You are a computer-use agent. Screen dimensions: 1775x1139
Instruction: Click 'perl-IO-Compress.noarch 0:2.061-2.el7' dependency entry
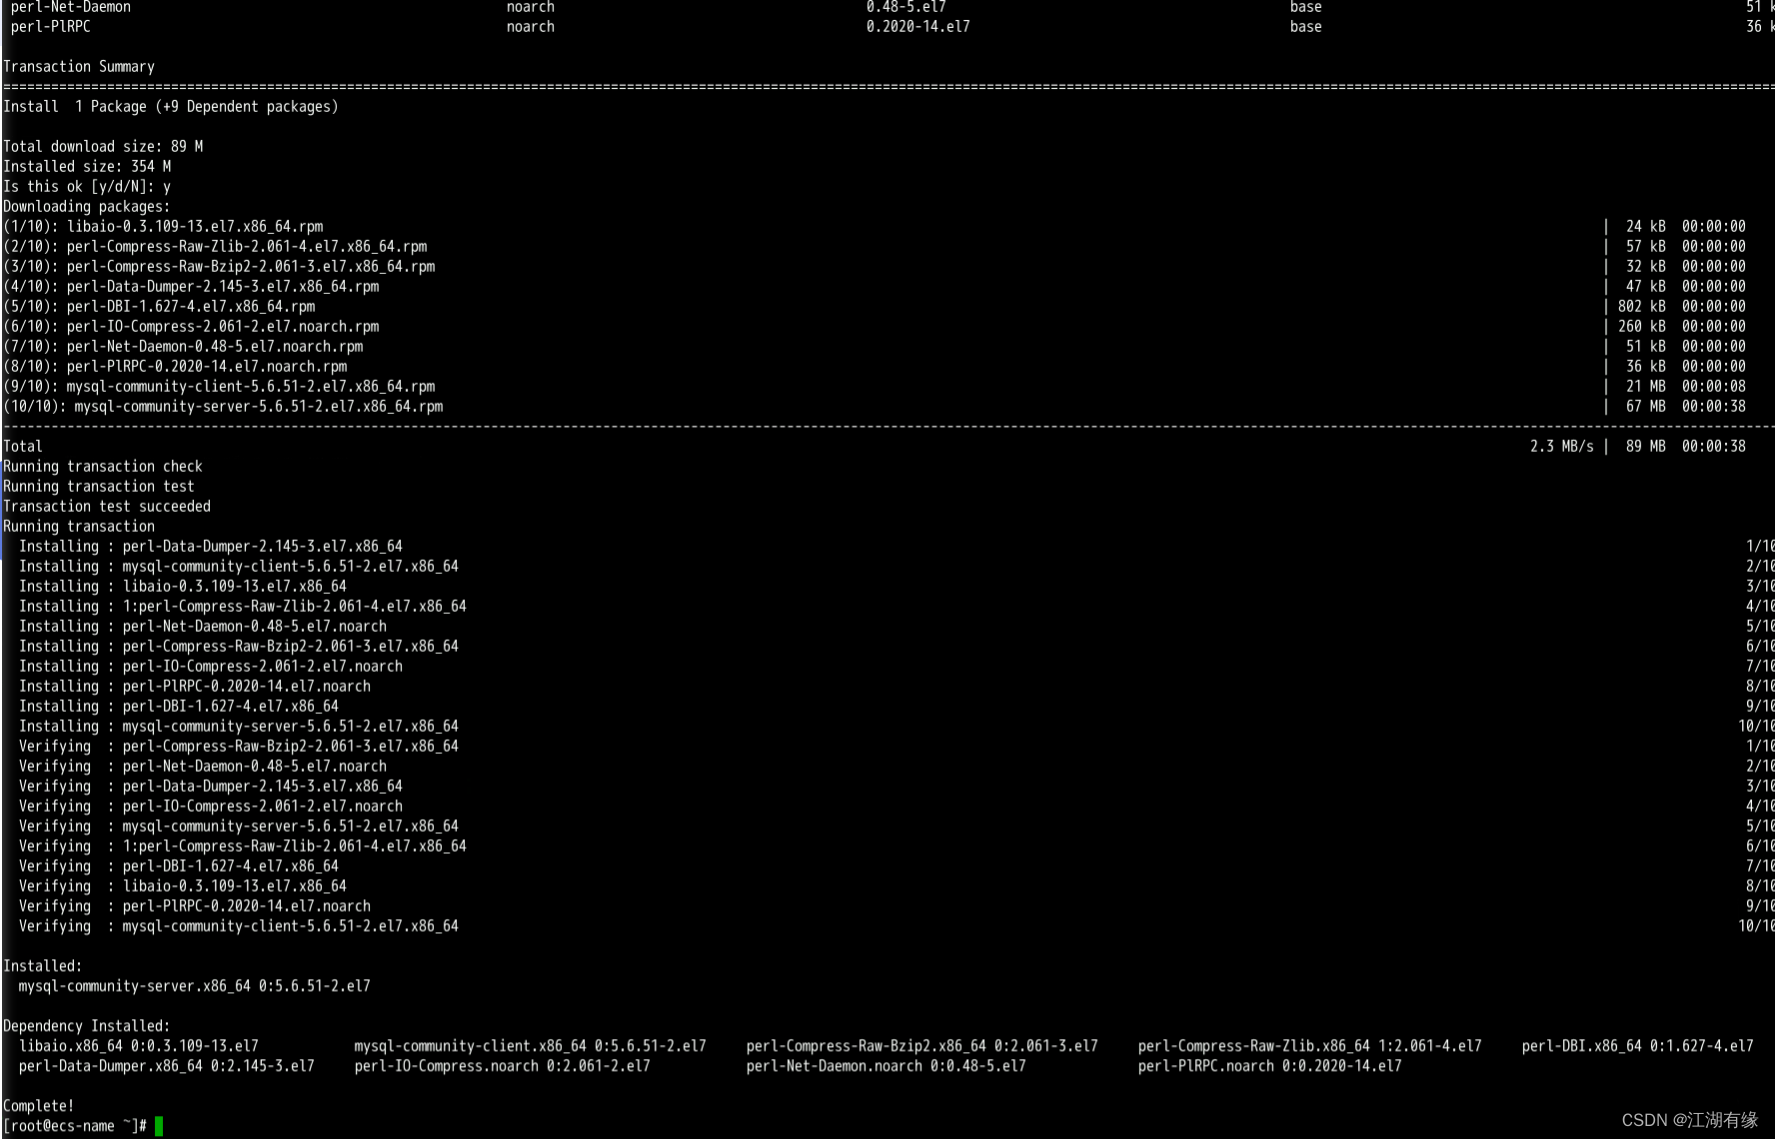coord(502,1067)
